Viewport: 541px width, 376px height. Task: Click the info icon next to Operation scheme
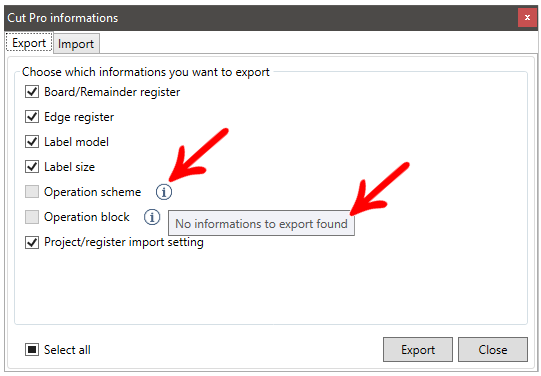164,192
